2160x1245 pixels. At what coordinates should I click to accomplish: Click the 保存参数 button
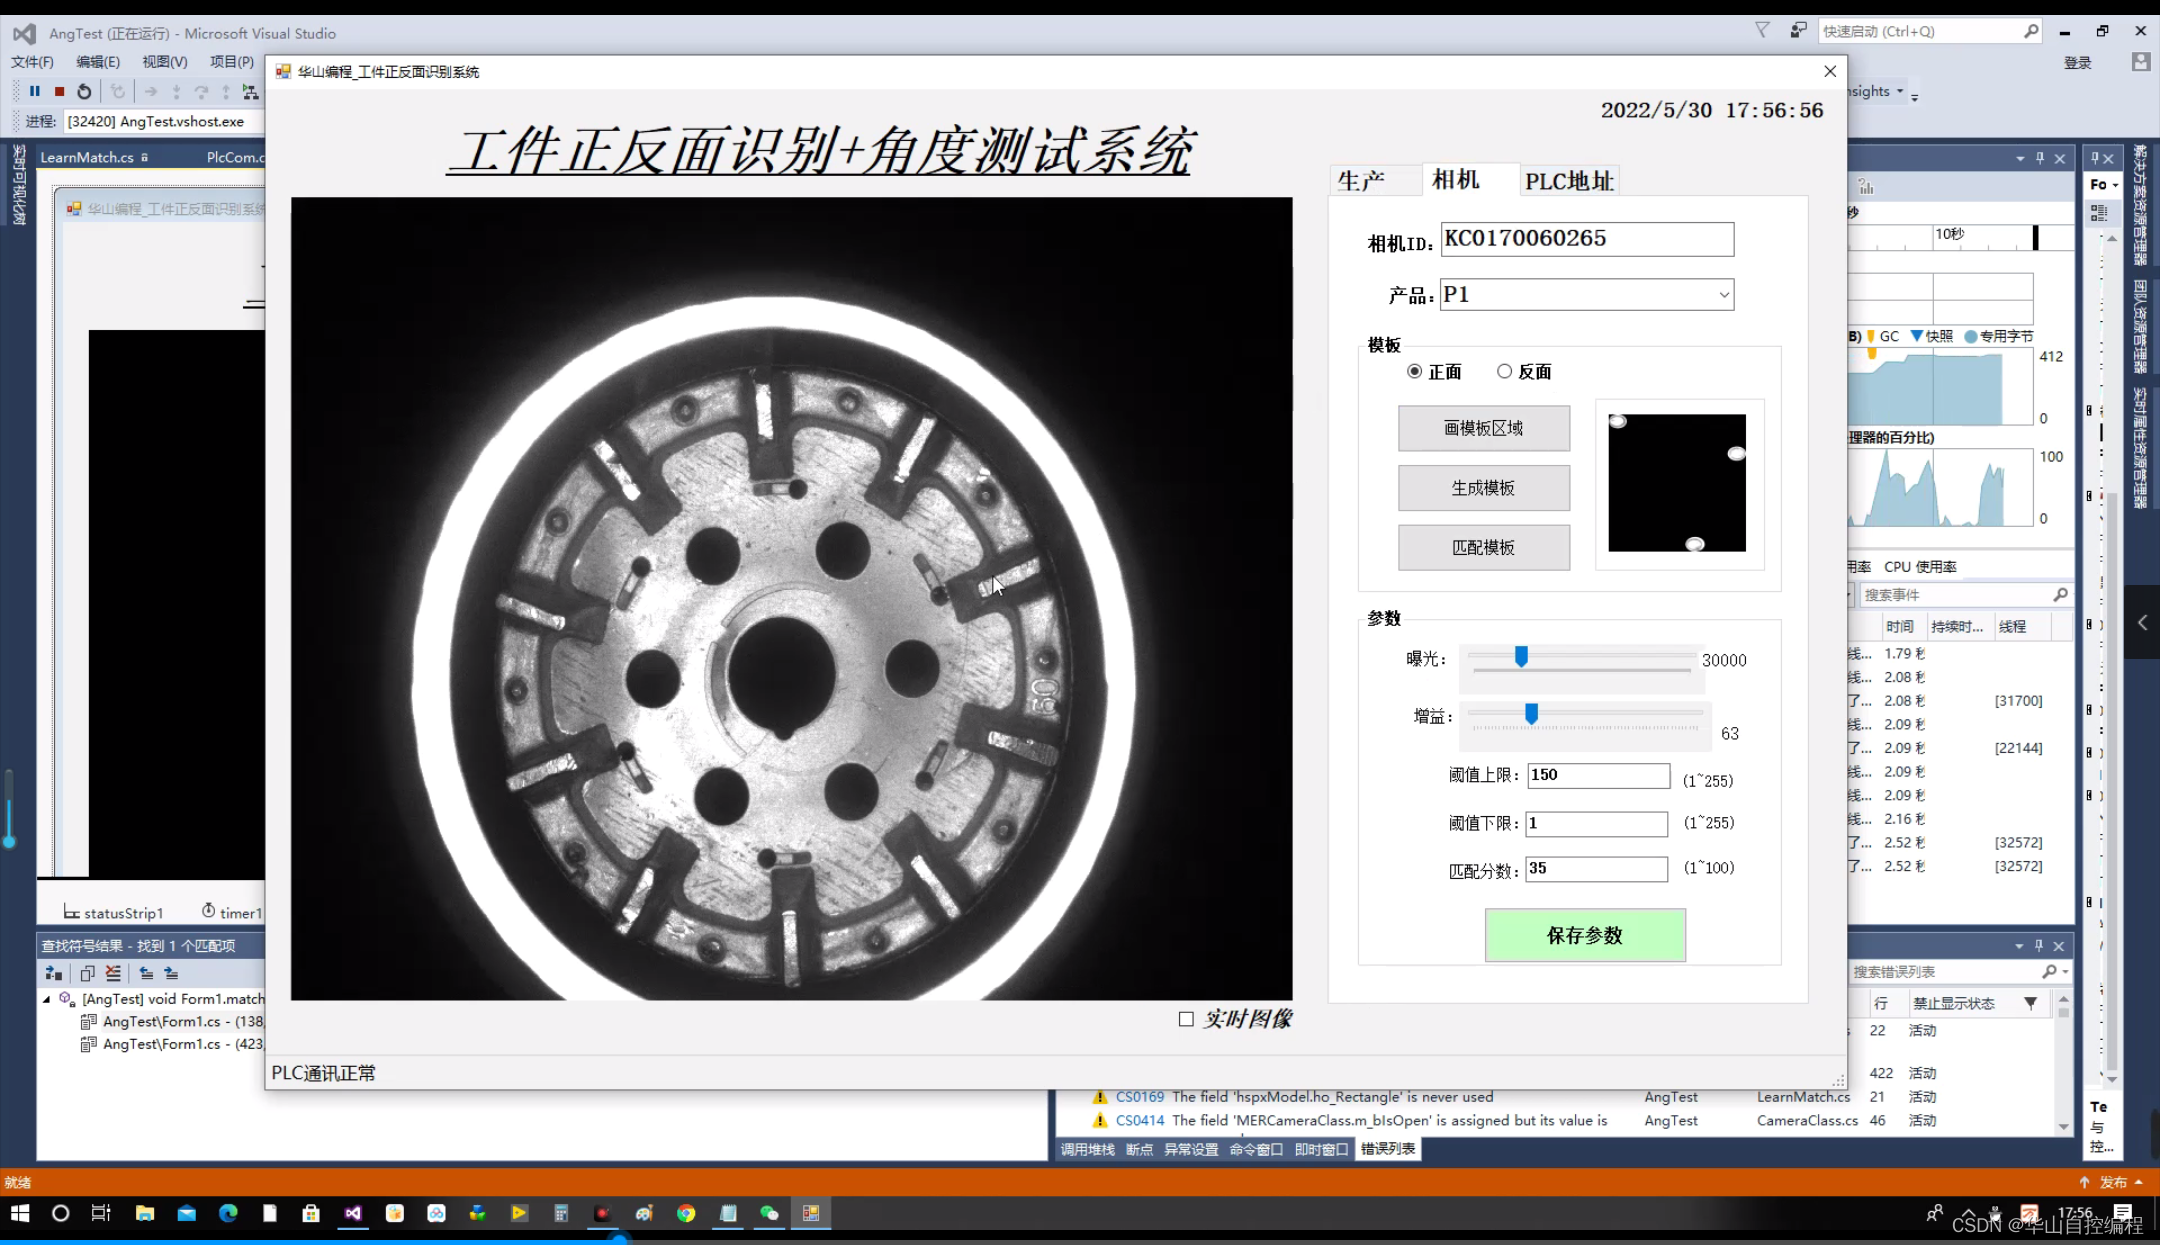1584,935
